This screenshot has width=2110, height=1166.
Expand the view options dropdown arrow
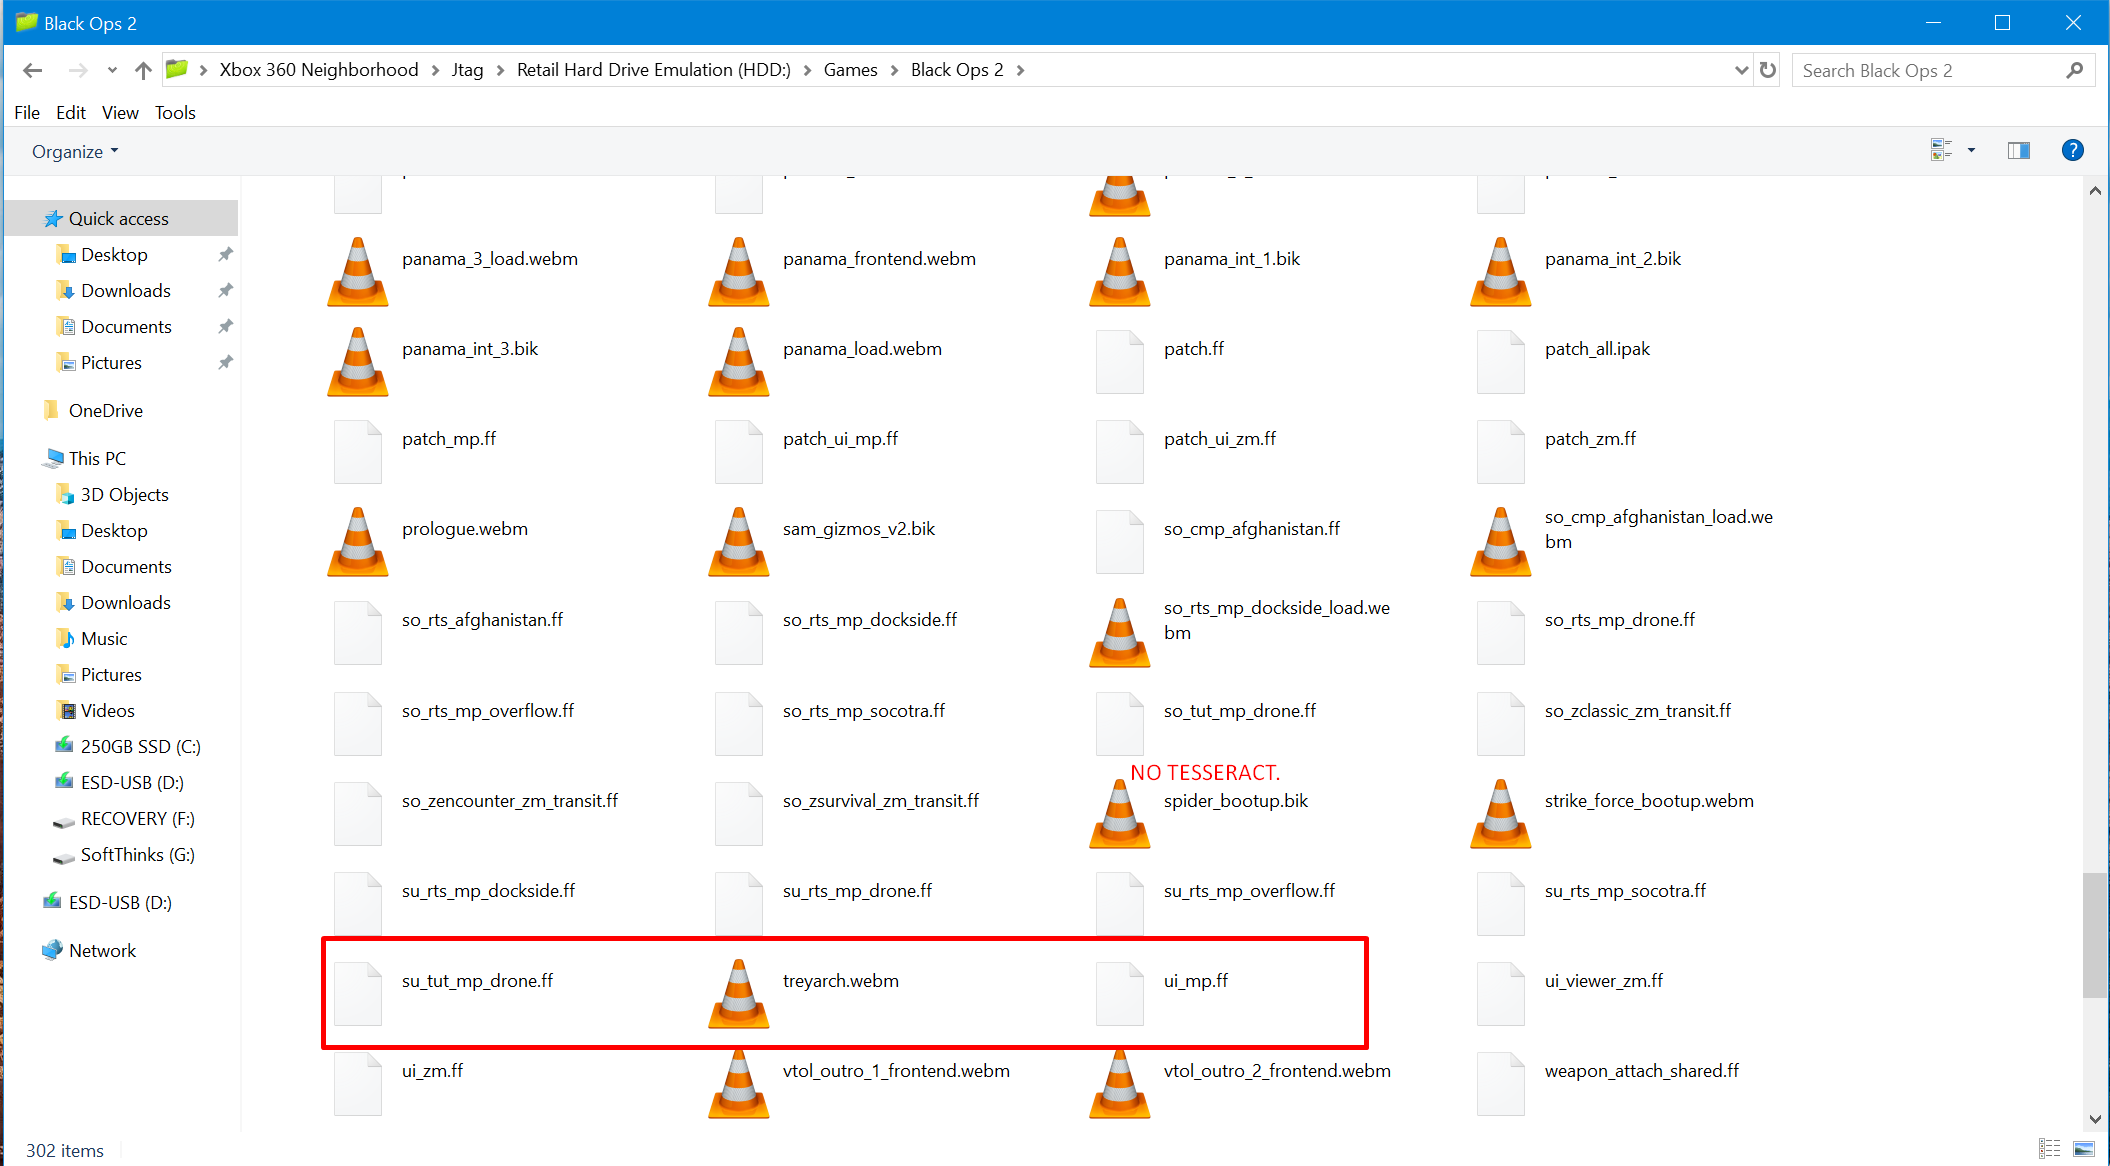[x=1971, y=151]
